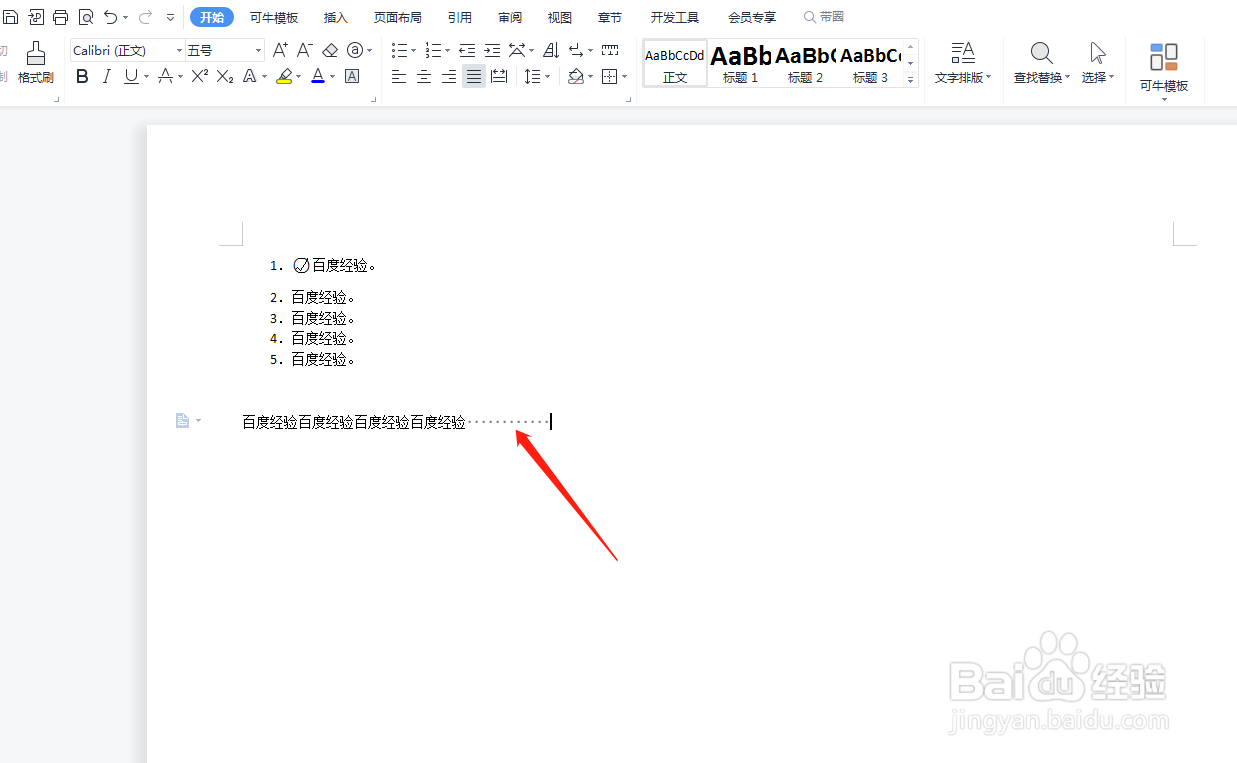Toggle Italic formatting
The height and width of the screenshot is (763, 1237).
click(106, 76)
